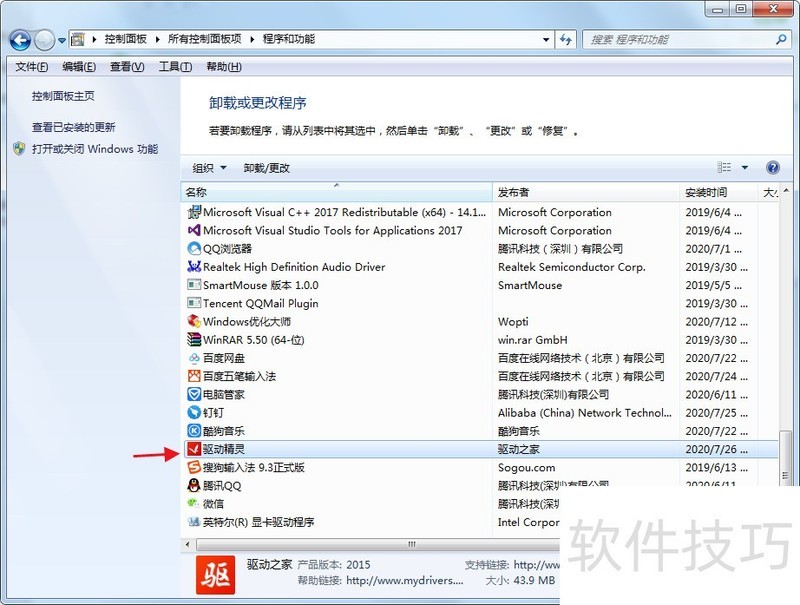Open the 查看(V) menu
800x605 pixels.
click(x=127, y=67)
